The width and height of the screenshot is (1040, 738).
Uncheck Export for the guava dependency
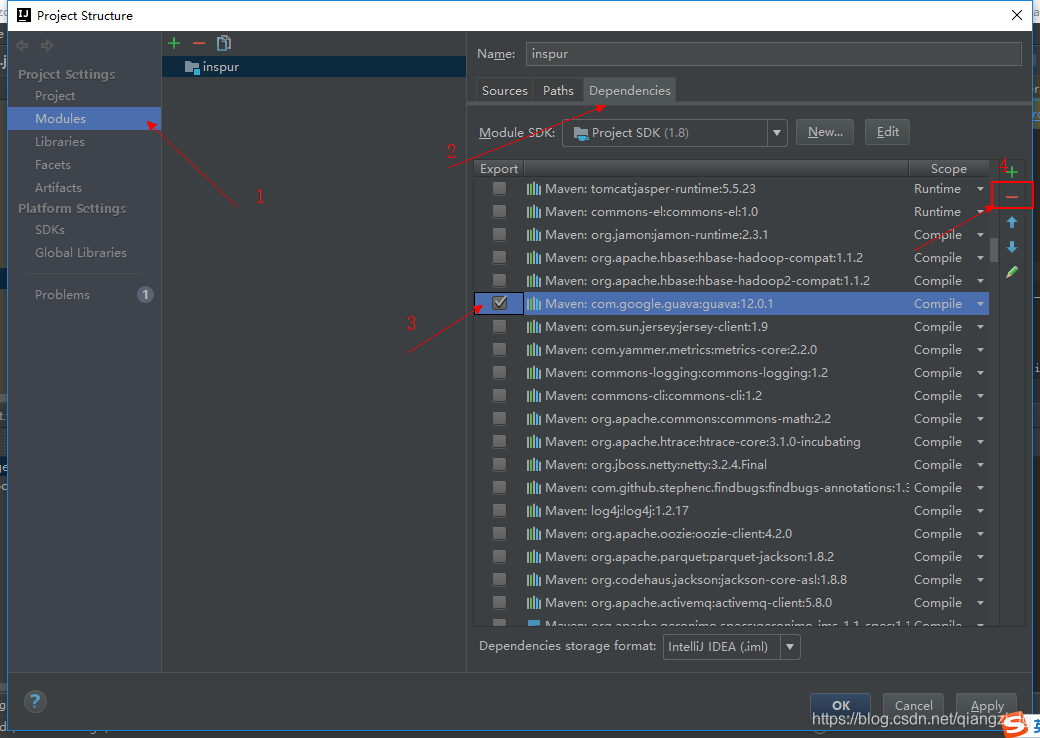[x=499, y=302]
